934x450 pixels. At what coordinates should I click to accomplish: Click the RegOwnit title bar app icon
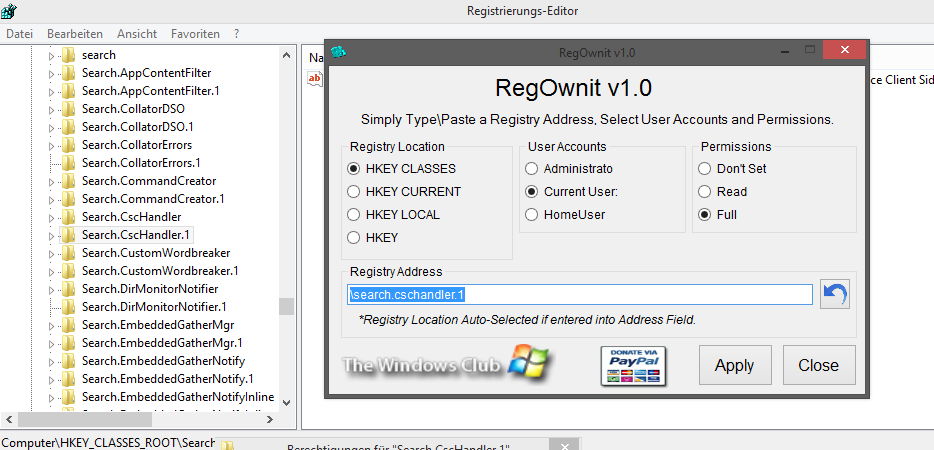[x=339, y=52]
